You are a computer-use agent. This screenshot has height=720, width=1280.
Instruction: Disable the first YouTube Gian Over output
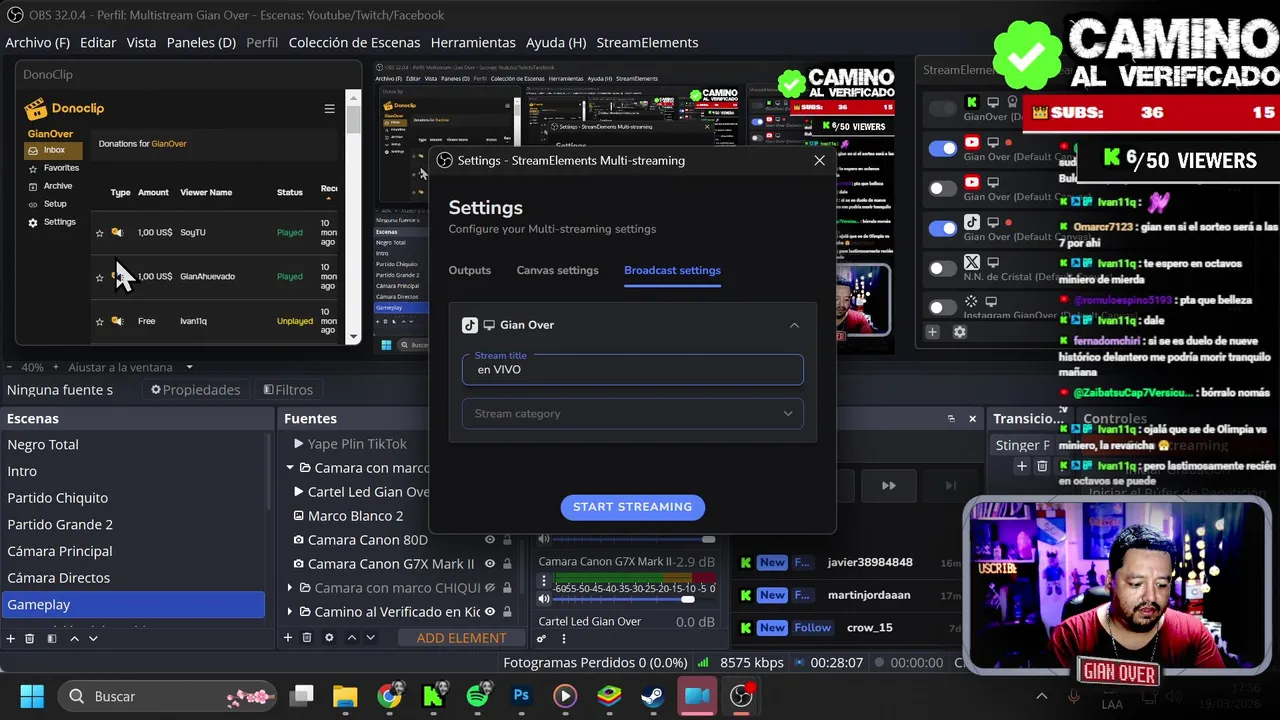pyautogui.click(x=943, y=149)
